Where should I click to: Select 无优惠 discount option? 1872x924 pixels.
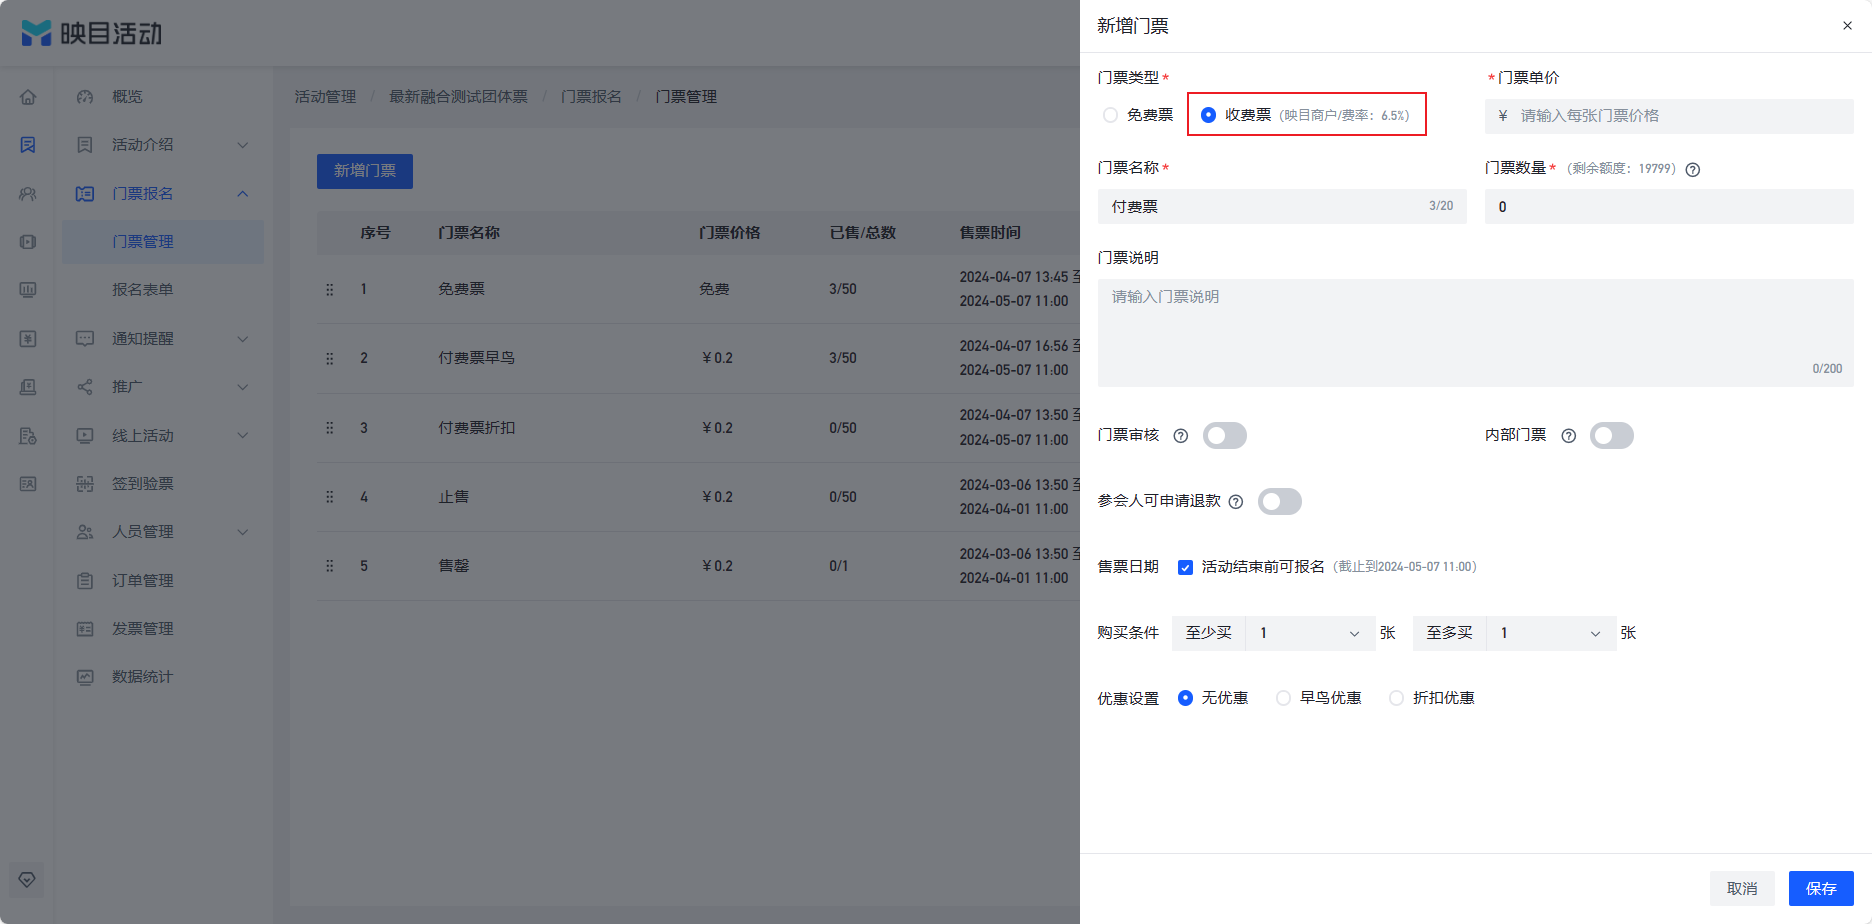pos(1185,698)
